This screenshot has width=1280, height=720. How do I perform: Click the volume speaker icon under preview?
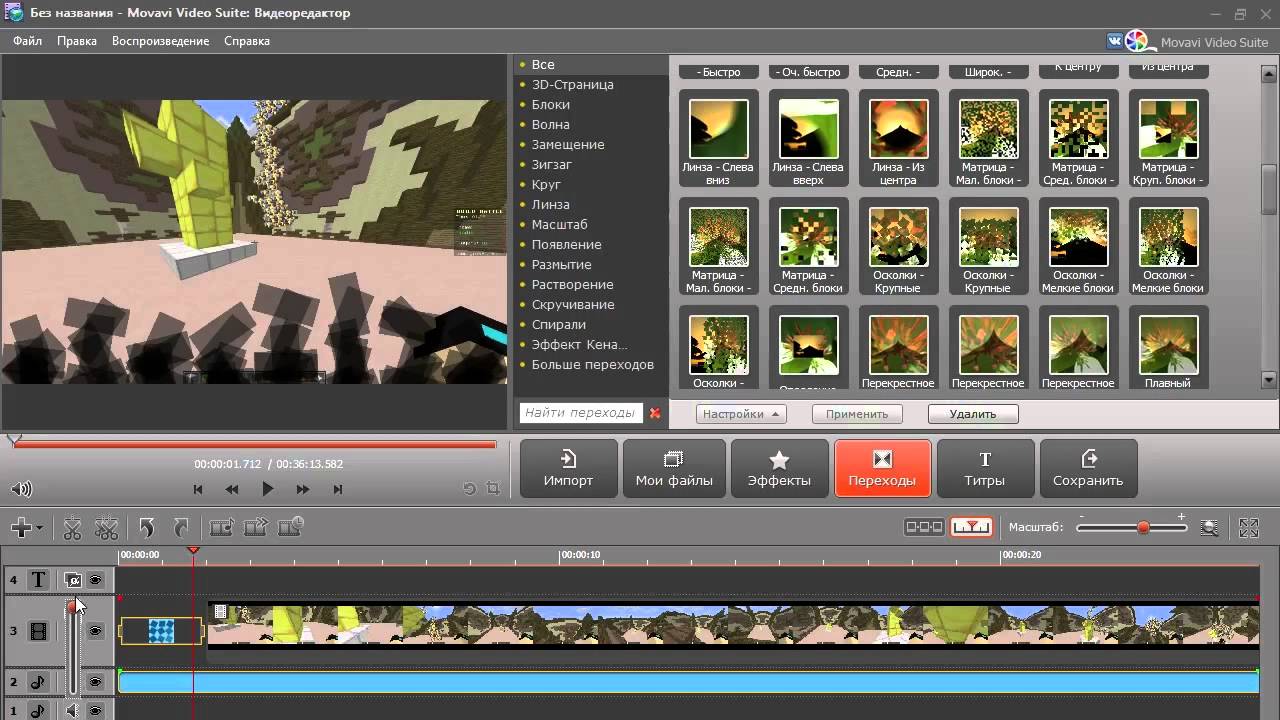click(x=21, y=489)
